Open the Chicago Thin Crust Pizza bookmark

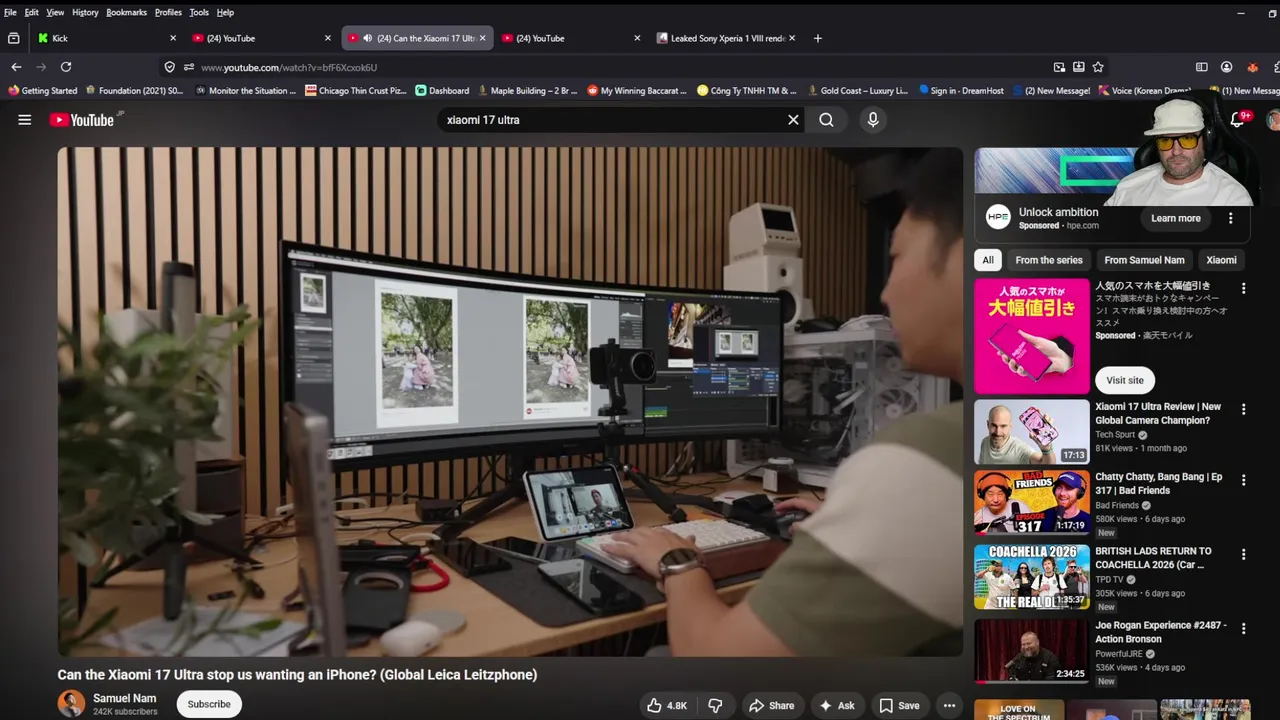[356, 90]
